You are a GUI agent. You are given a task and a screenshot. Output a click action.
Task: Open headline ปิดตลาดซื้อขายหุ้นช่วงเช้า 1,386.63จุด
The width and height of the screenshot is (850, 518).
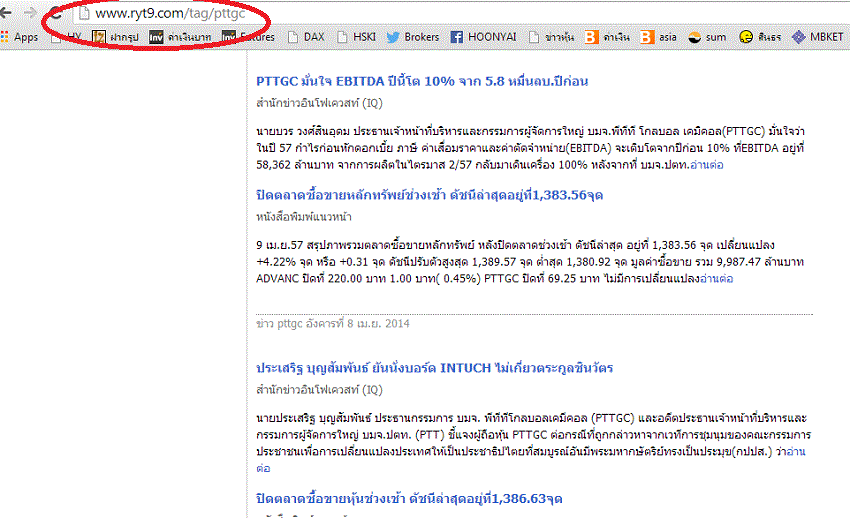click(x=409, y=498)
